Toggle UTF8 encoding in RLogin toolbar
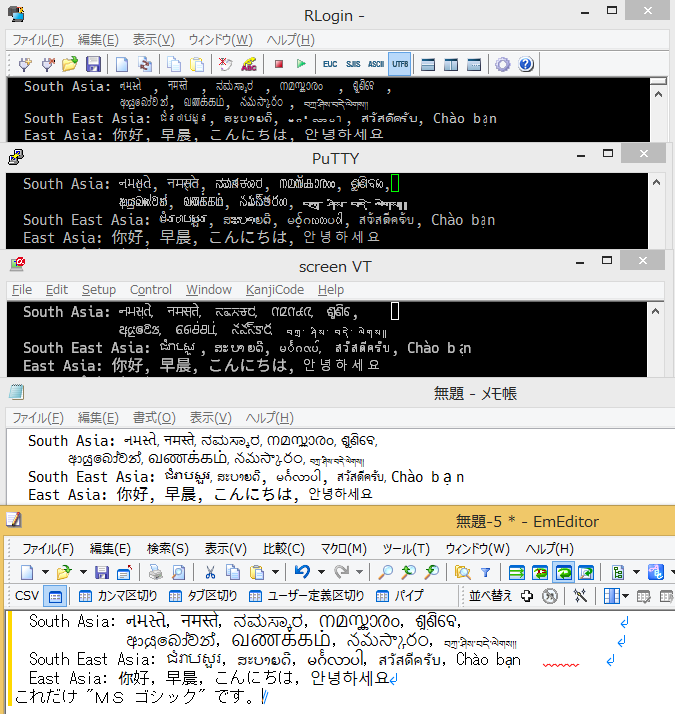 [400, 64]
